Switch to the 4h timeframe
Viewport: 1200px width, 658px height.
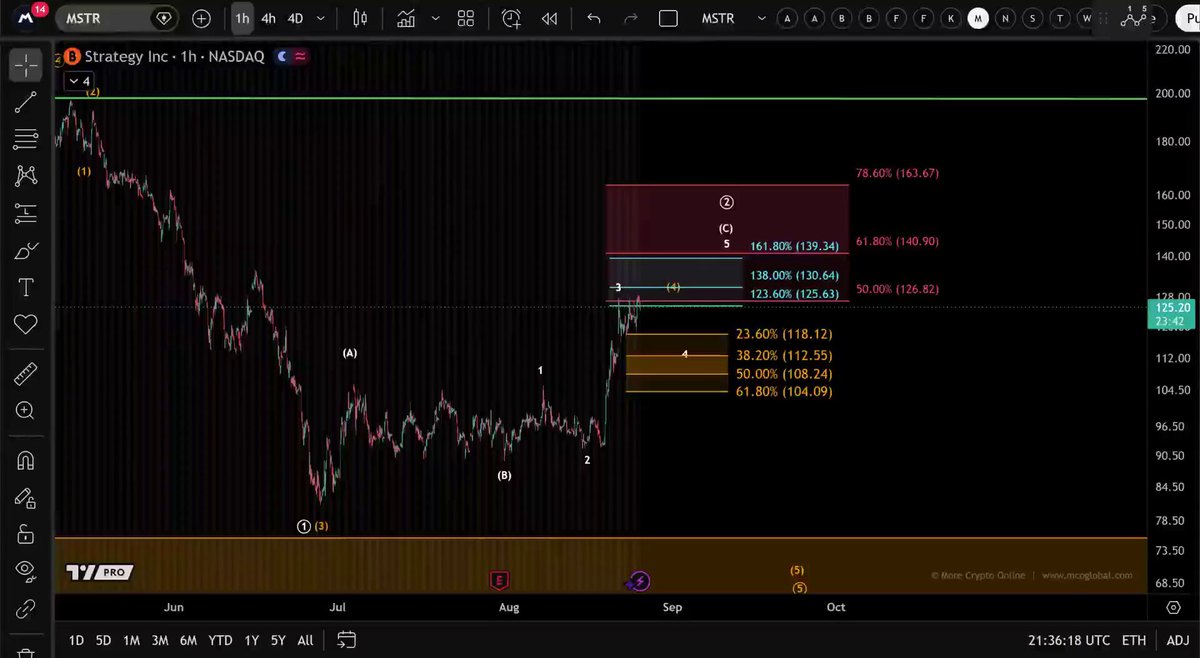pyautogui.click(x=268, y=18)
